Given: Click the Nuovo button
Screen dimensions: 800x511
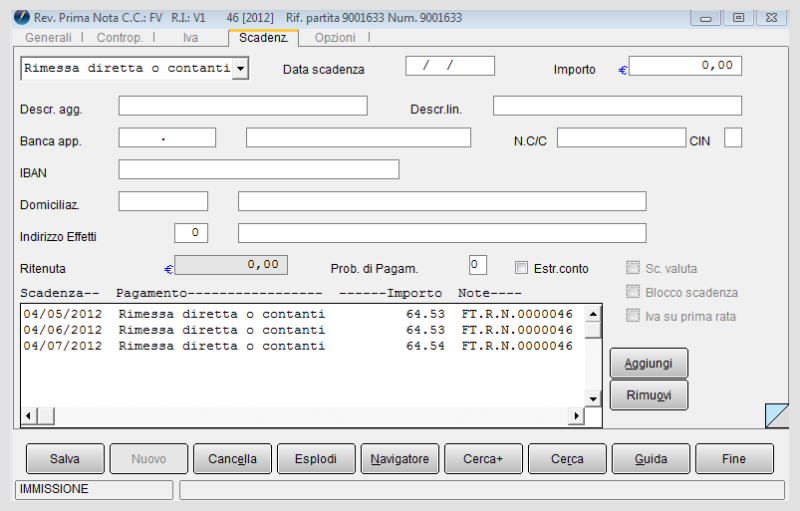Looking at the screenshot, I should pos(149,459).
